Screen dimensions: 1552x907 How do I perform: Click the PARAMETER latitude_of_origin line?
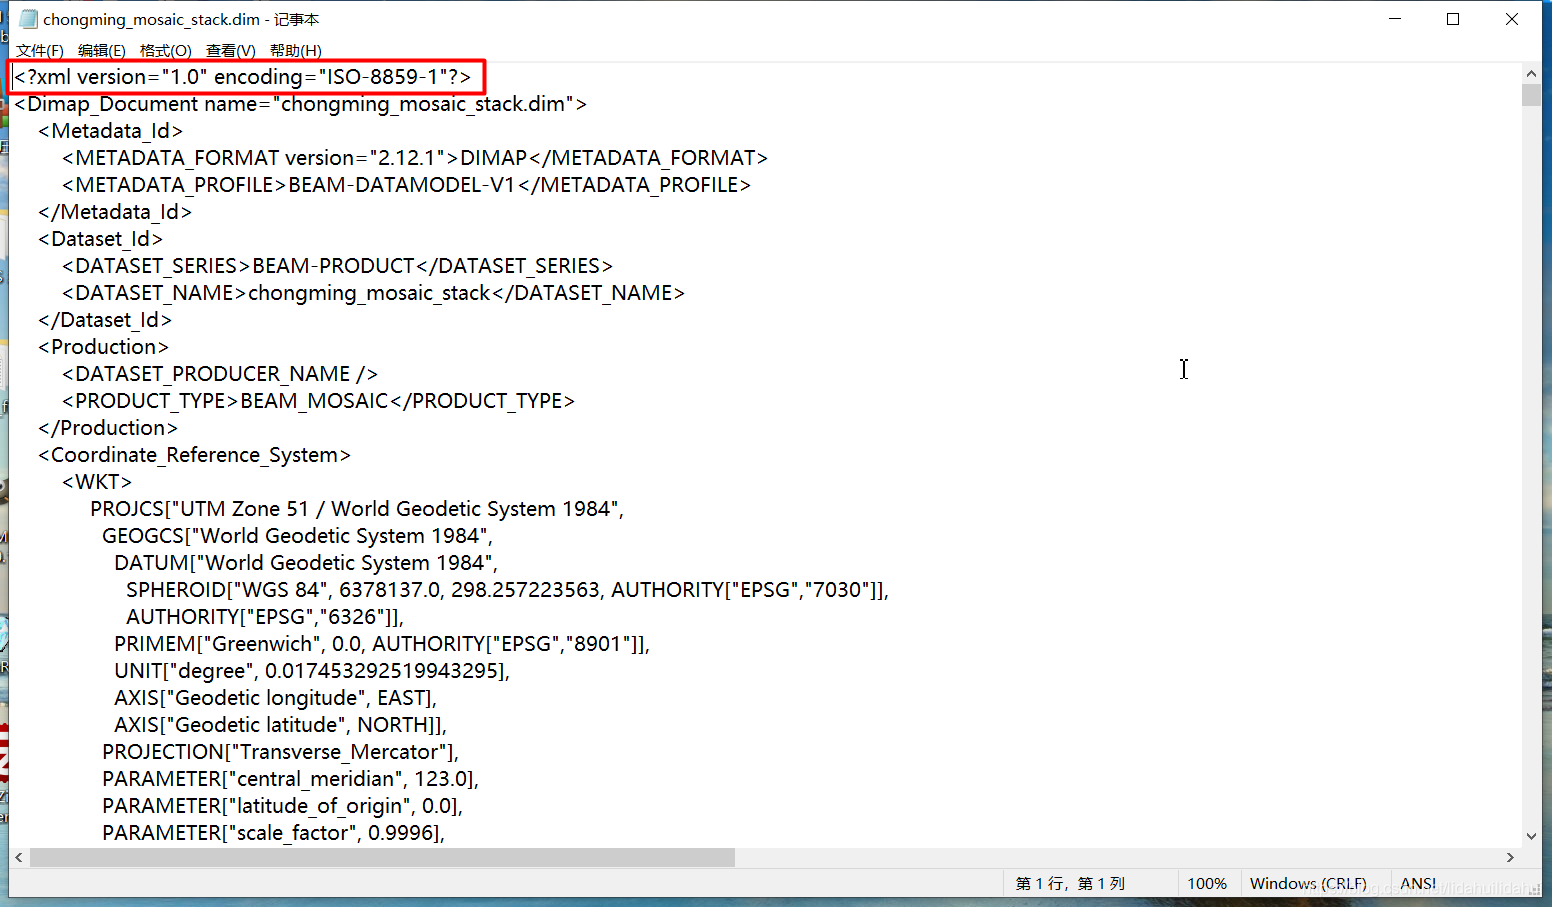point(283,806)
